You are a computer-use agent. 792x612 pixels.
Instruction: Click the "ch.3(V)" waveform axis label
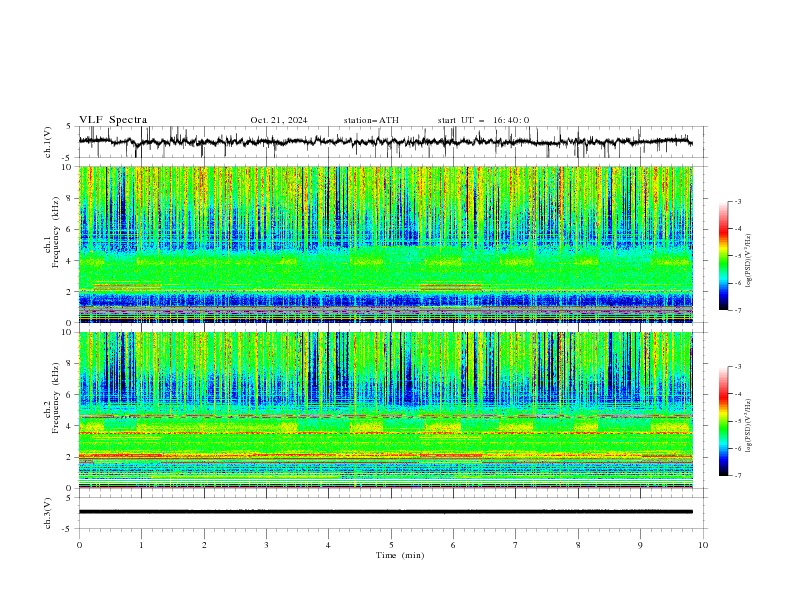tap(47, 513)
